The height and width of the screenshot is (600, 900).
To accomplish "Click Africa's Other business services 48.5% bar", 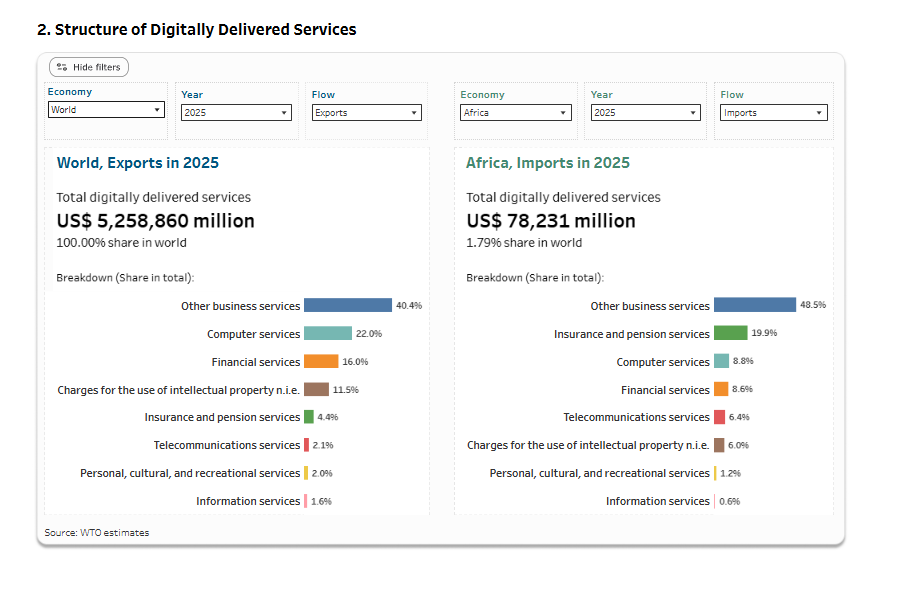I will [x=754, y=306].
